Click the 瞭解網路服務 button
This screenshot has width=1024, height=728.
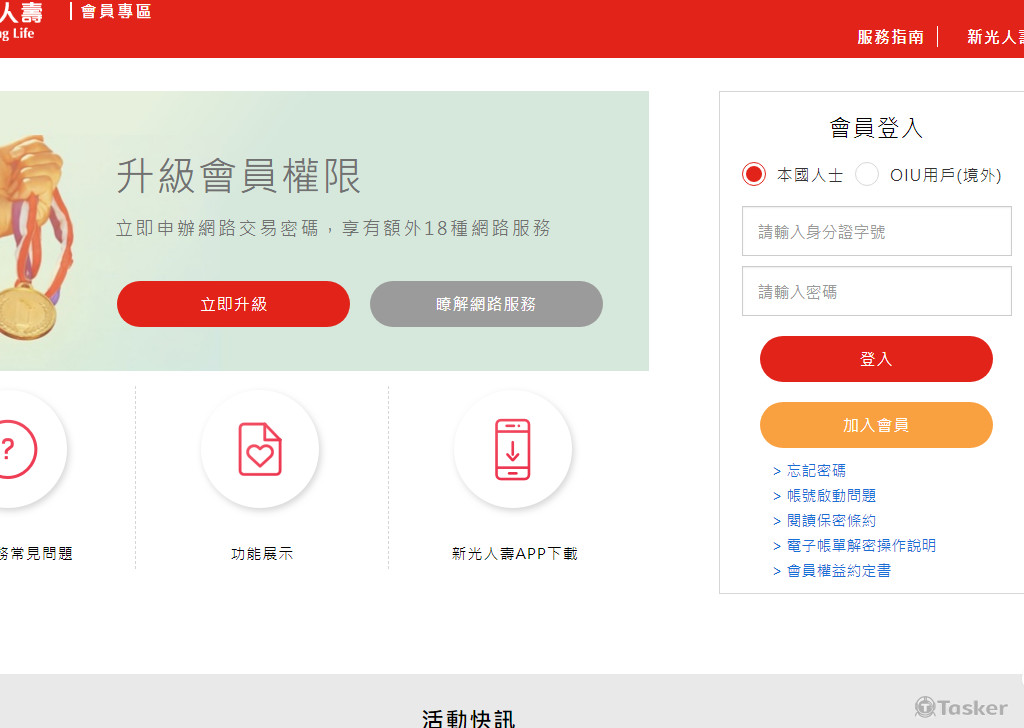point(486,304)
